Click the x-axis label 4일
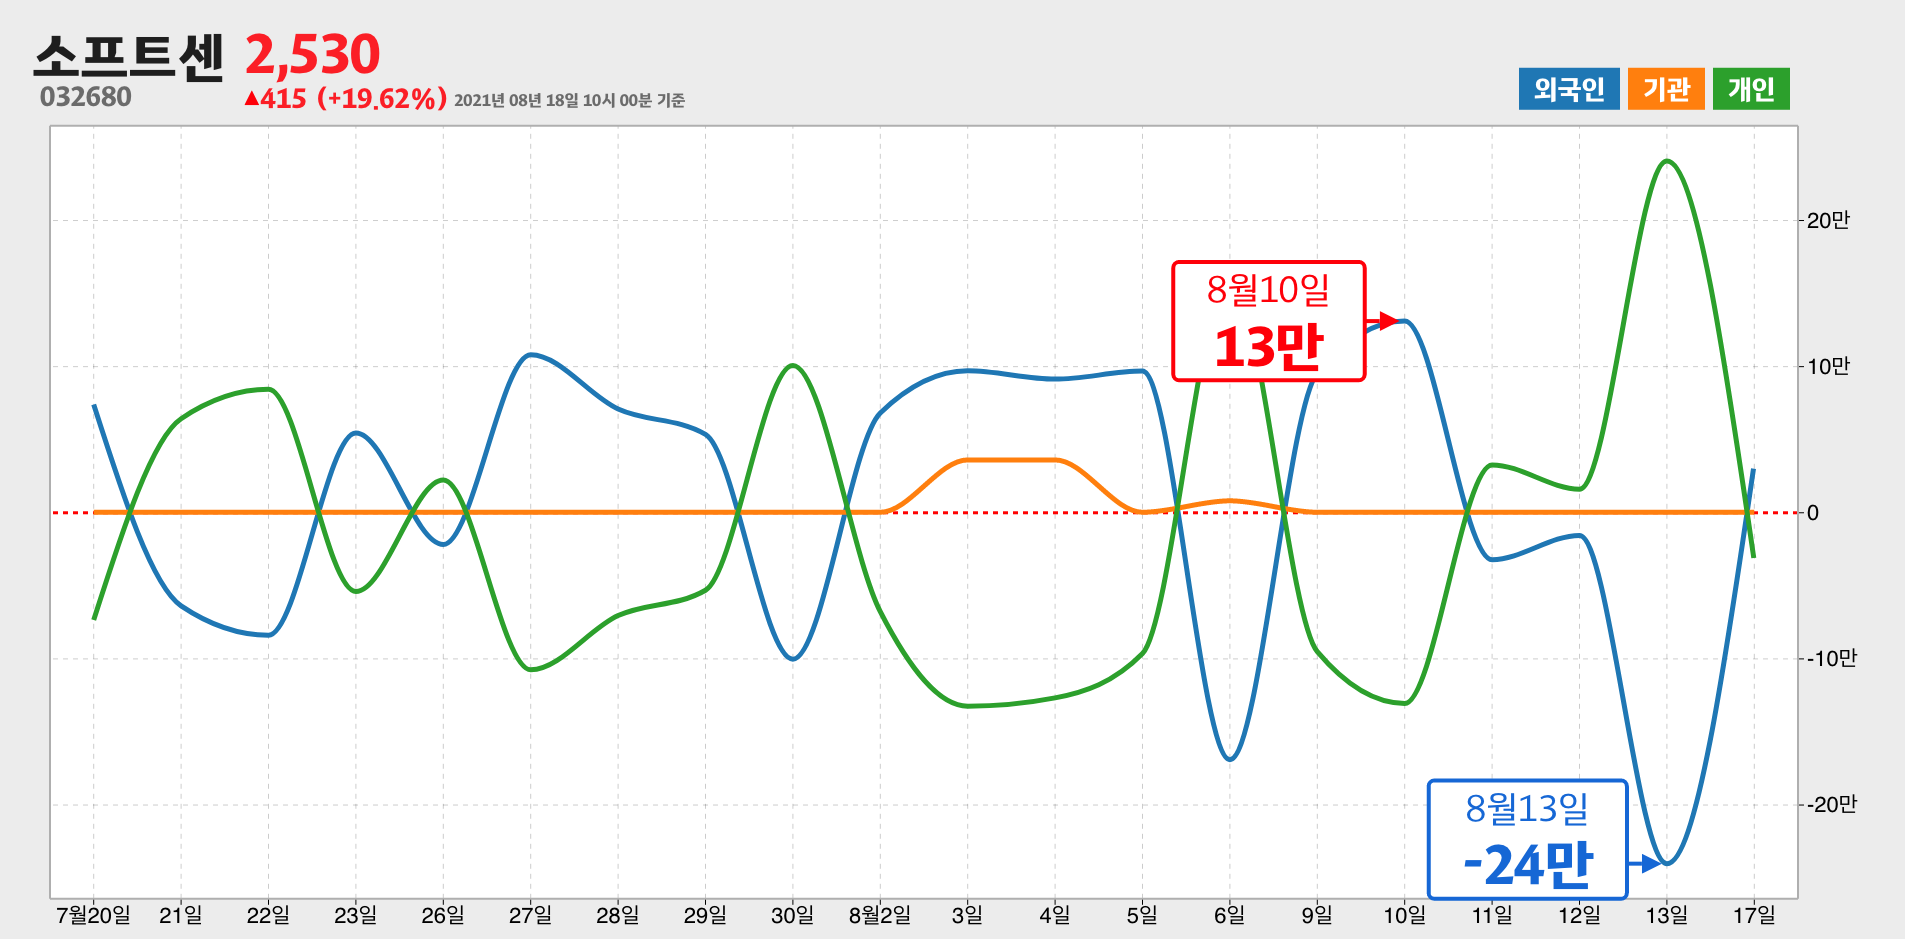 click(1054, 915)
